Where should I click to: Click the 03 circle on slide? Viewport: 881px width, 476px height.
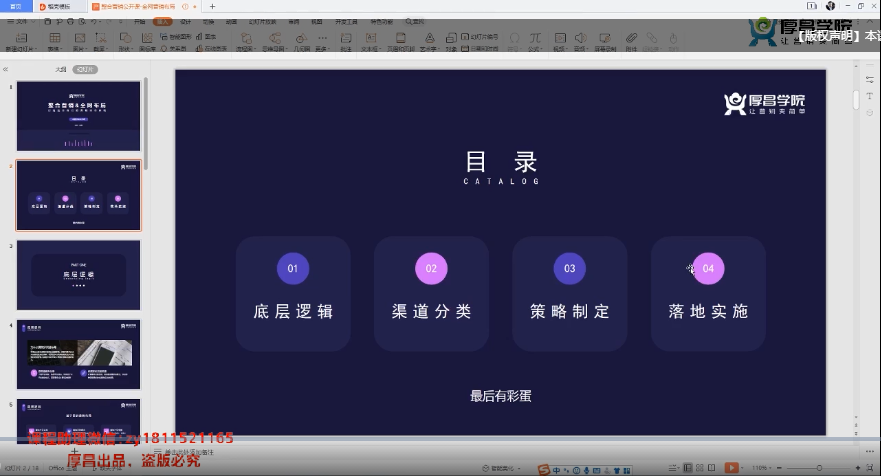570,269
